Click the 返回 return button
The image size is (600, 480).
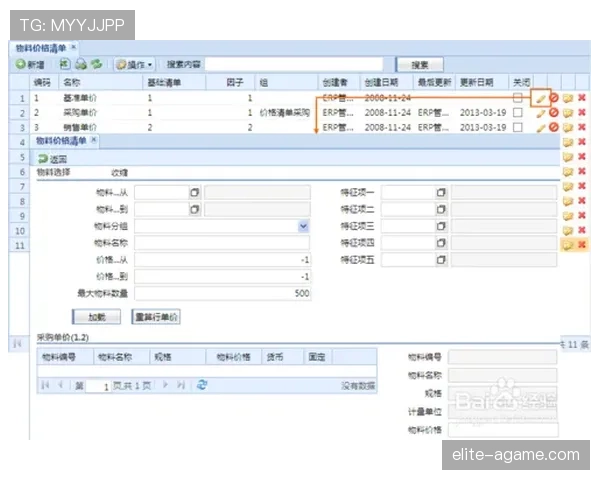(52, 159)
